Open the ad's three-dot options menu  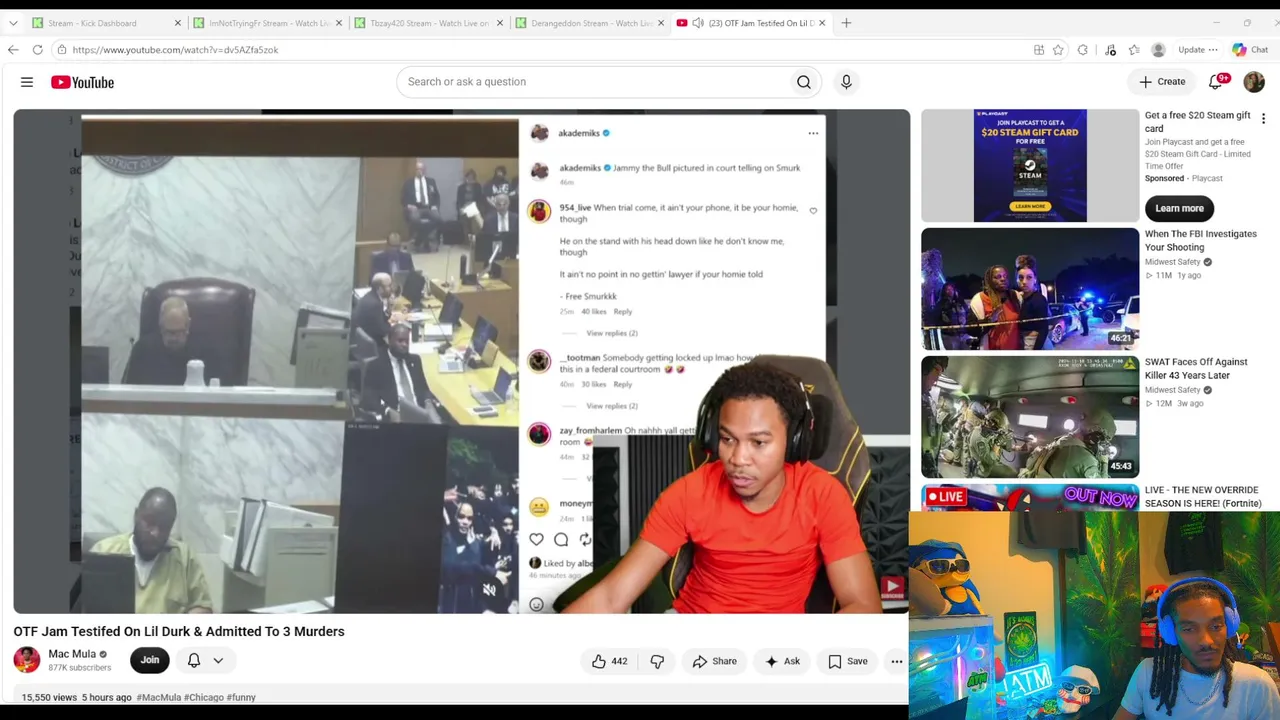pyautogui.click(x=1263, y=119)
